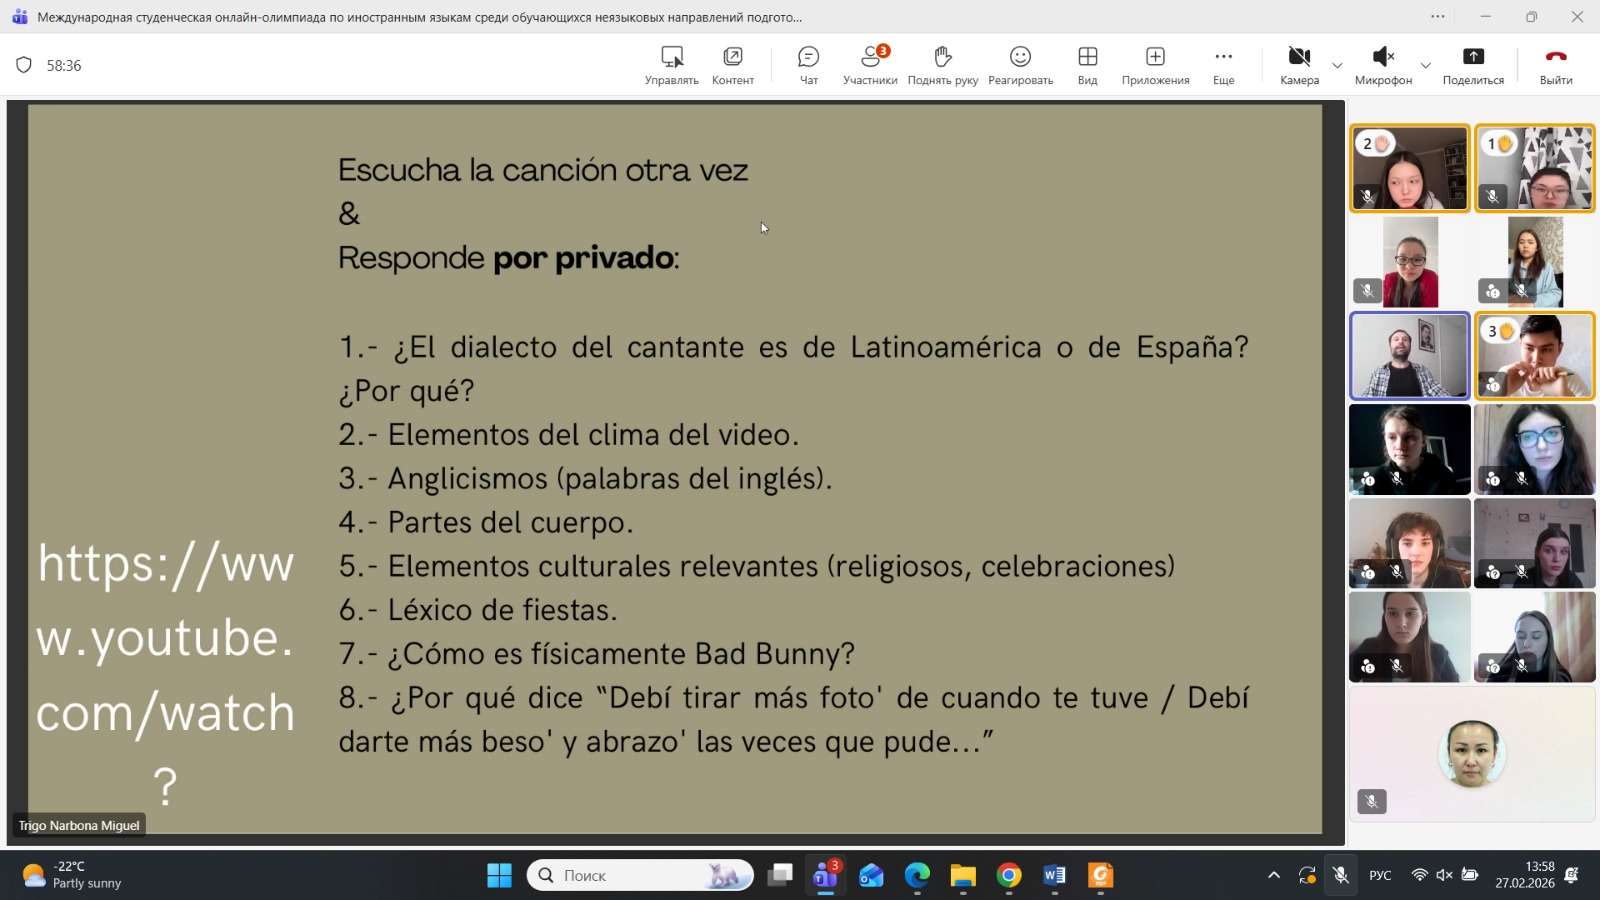Expand the camera options dropdown arrow
Image resolution: width=1600 pixels, height=900 pixels.
1337,66
